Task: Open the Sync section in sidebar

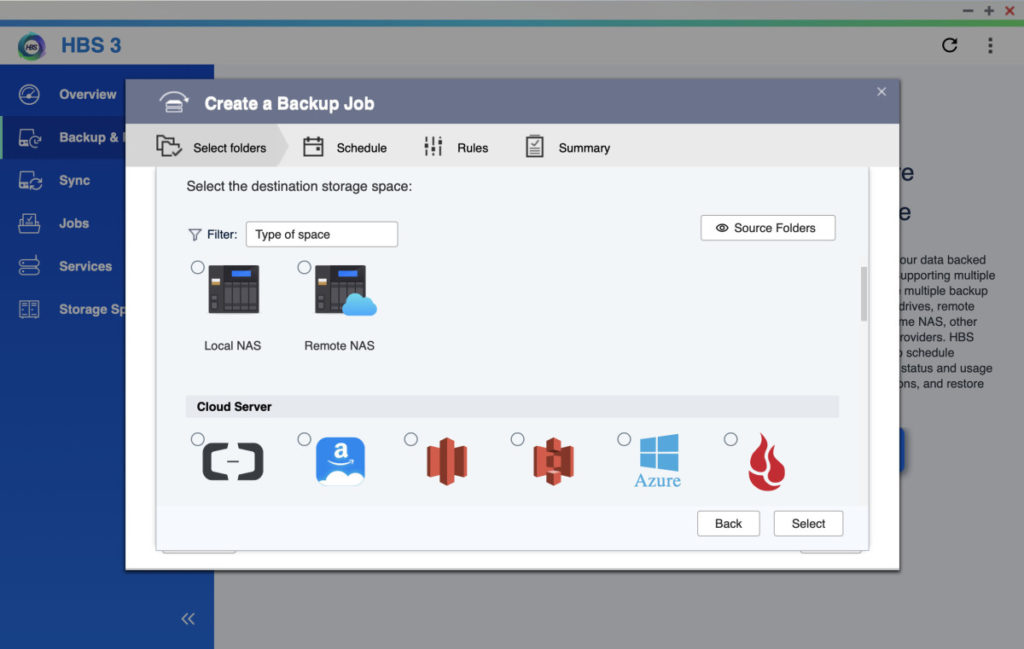Action: (x=74, y=180)
